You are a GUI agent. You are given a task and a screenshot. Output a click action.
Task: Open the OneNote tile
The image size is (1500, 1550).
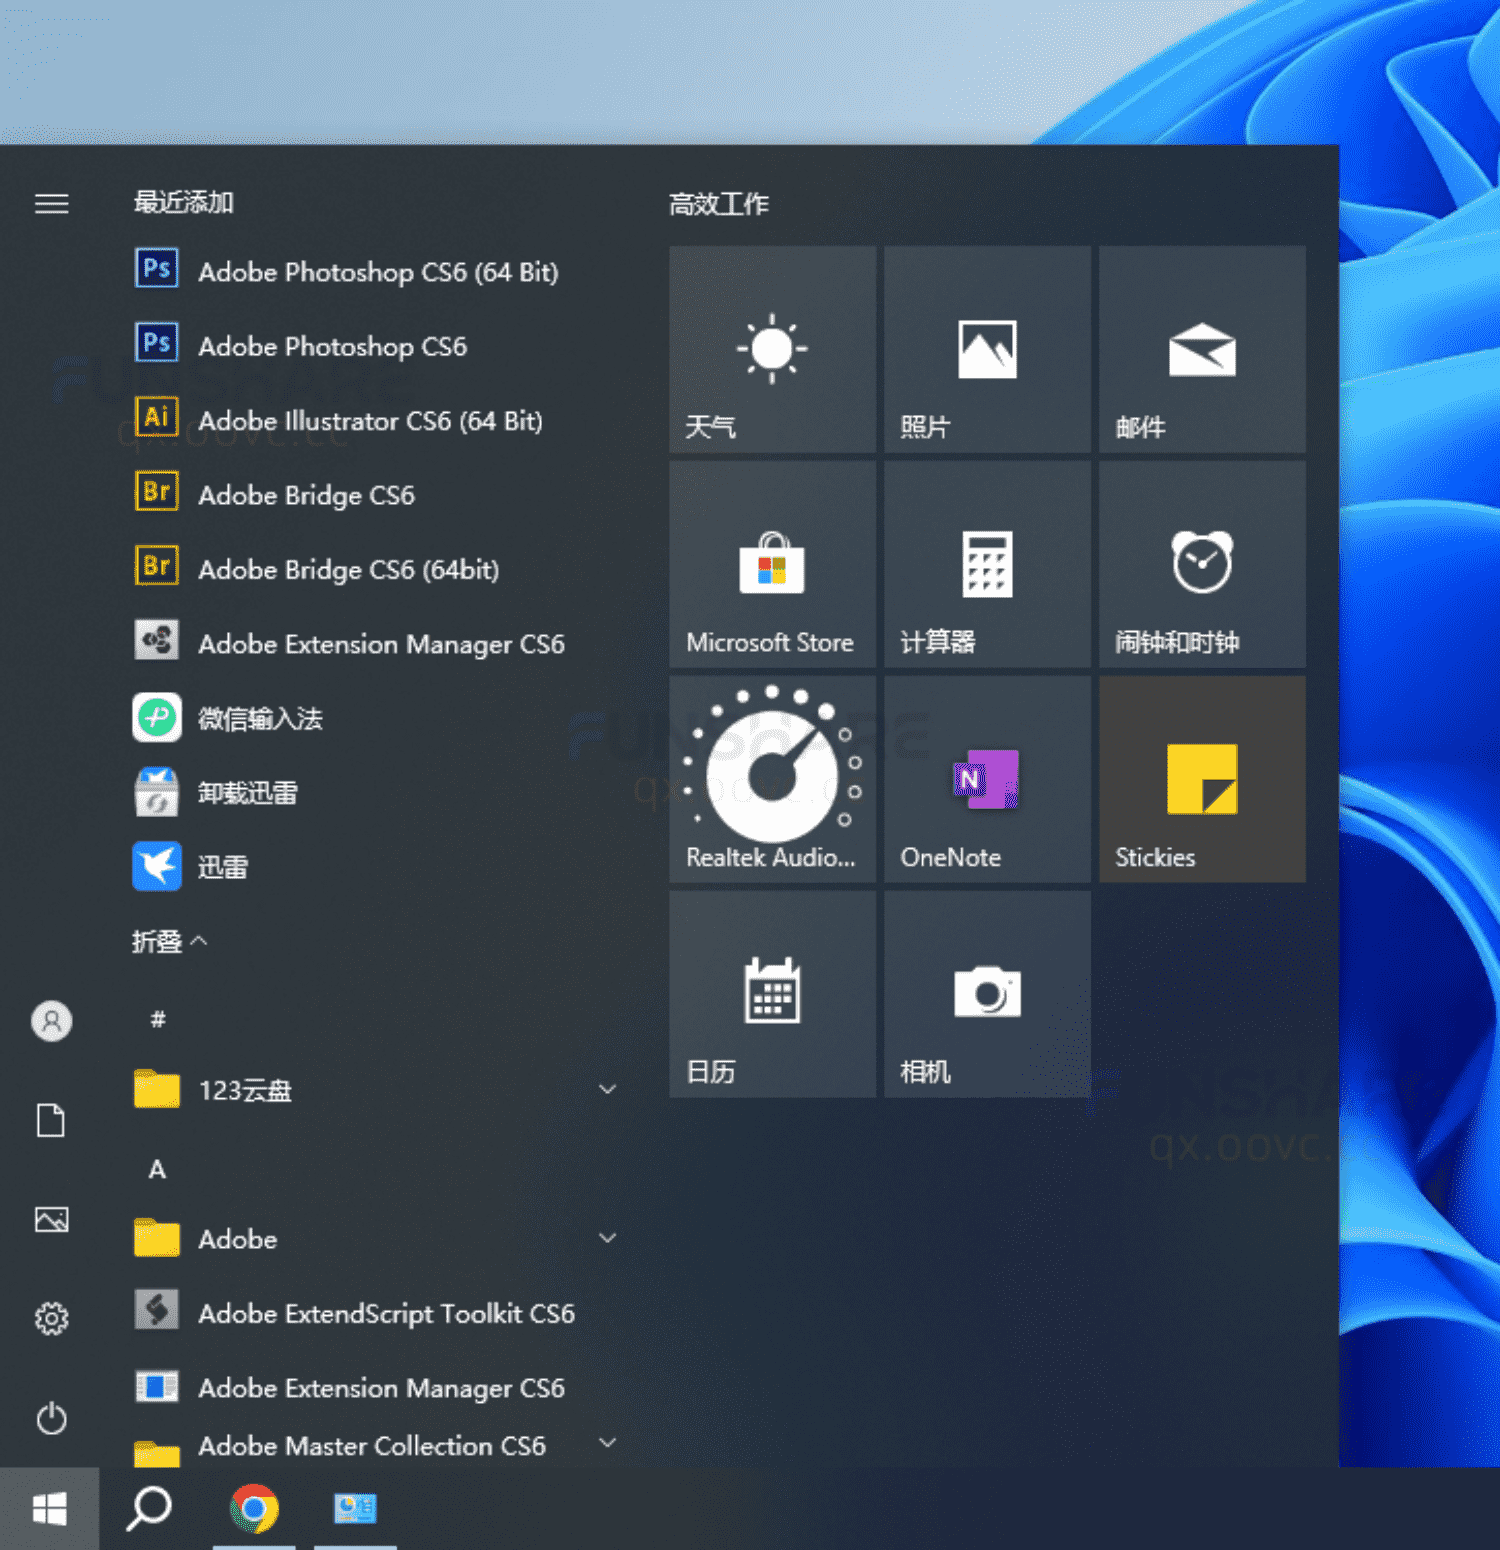(x=988, y=779)
